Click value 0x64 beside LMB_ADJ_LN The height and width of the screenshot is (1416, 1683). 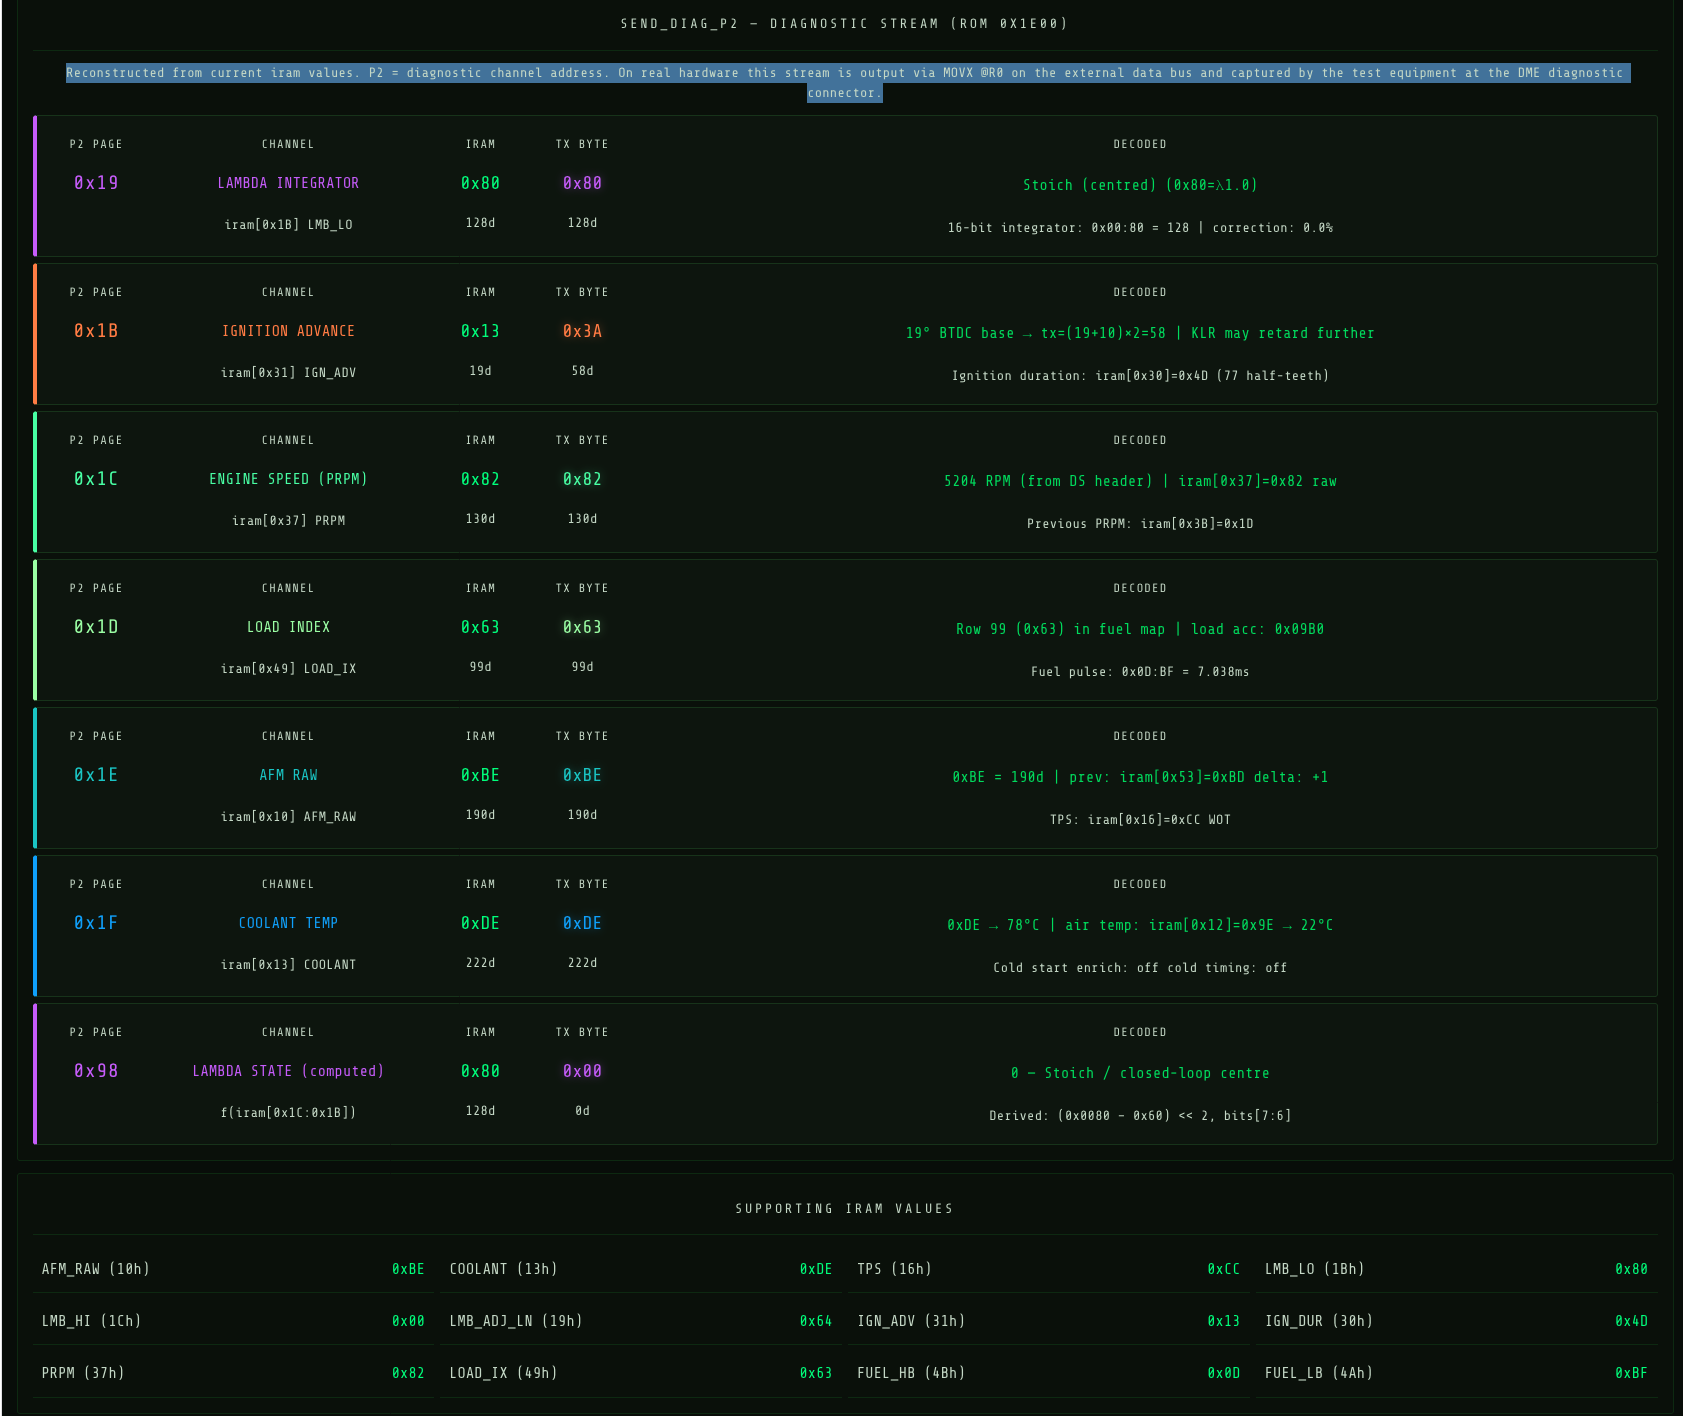tap(816, 1321)
